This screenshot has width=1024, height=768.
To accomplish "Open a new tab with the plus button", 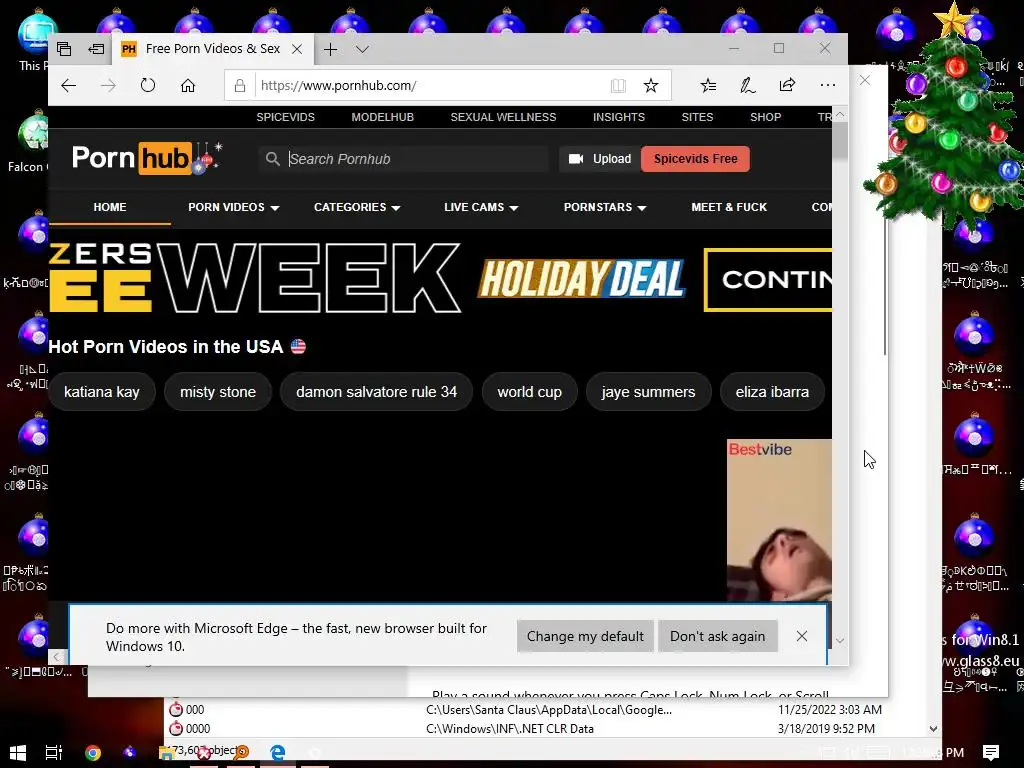I will point(330,49).
